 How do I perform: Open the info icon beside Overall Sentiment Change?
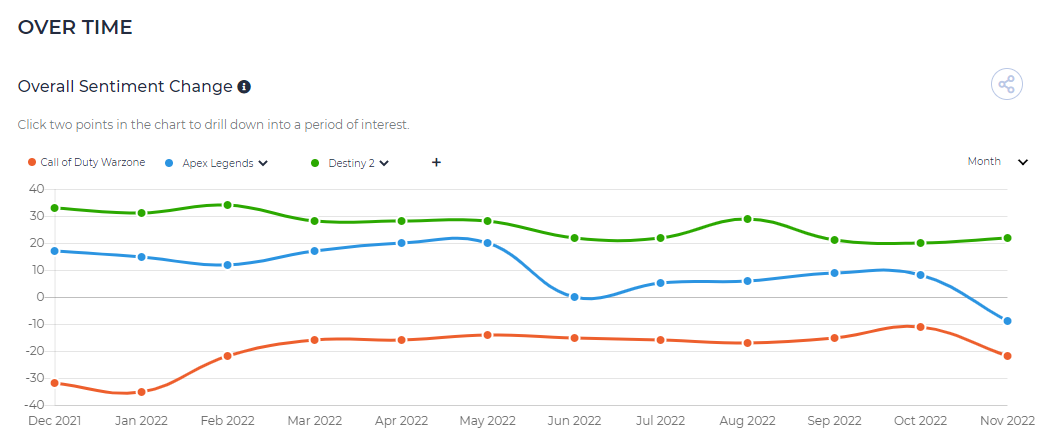pyautogui.click(x=245, y=87)
